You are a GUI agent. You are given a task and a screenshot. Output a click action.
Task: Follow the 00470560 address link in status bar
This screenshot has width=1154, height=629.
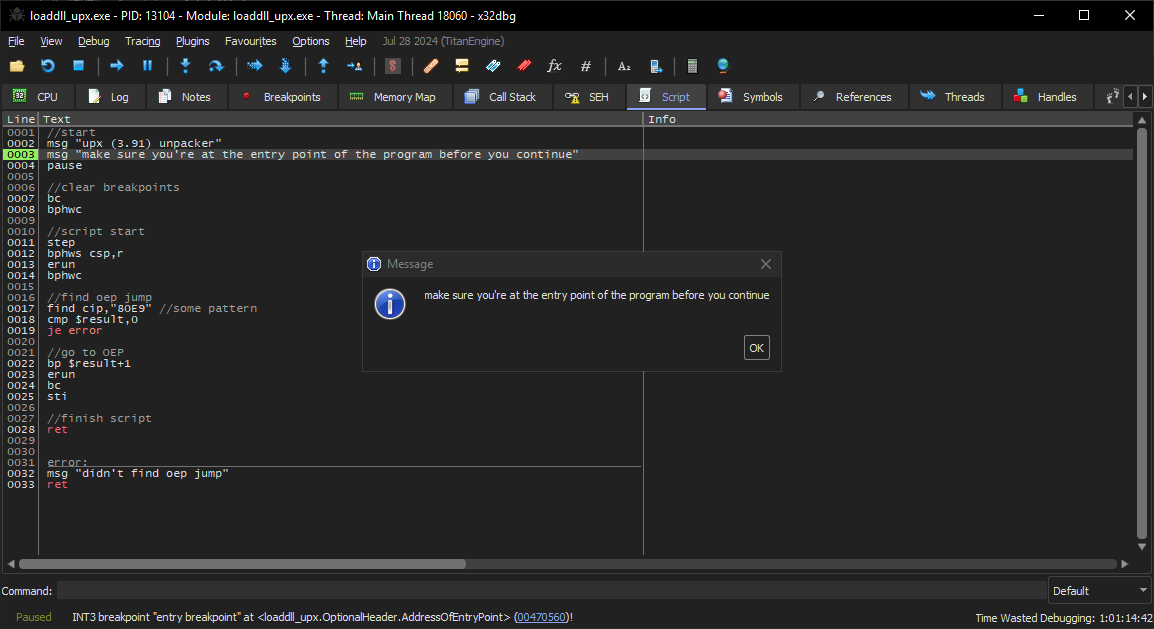point(541,617)
